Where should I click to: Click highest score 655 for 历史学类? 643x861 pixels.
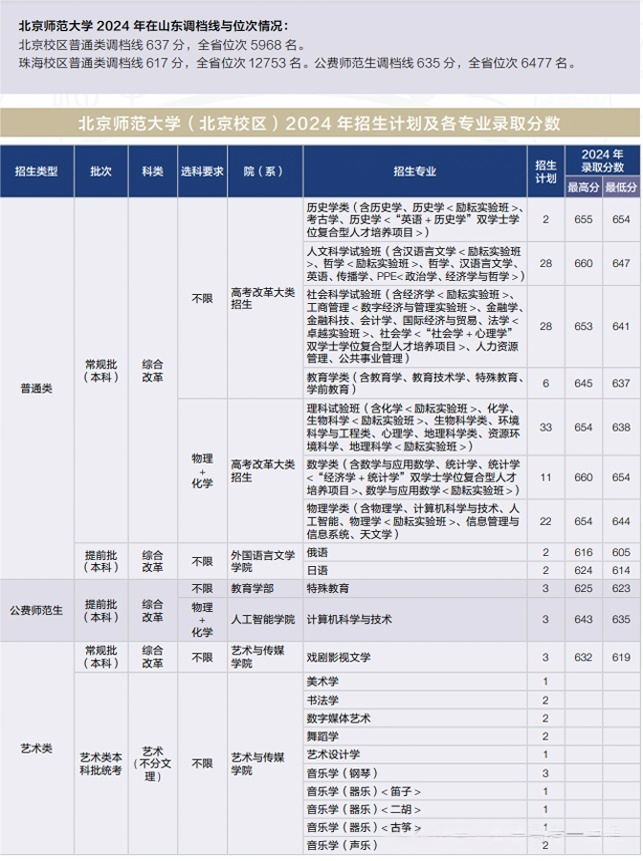583,220
